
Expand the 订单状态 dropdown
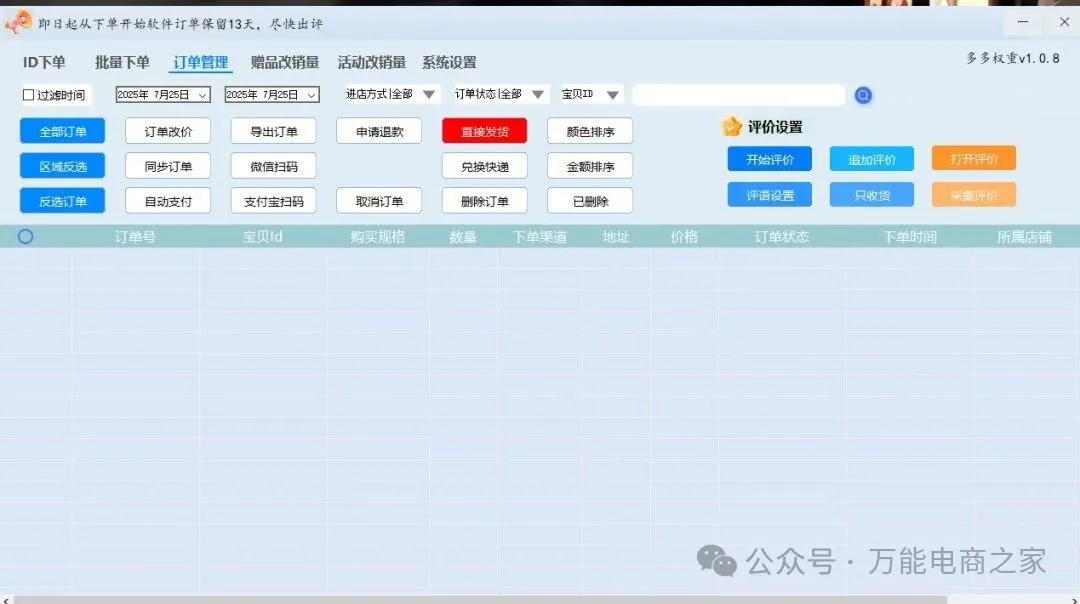point(538,95)
